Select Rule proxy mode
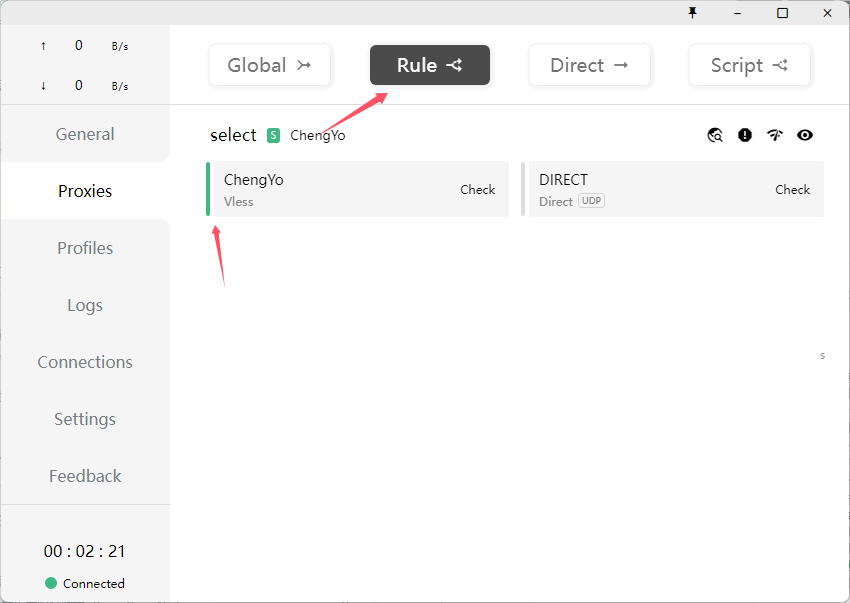The image size is (850, 603). coord(430,65)
